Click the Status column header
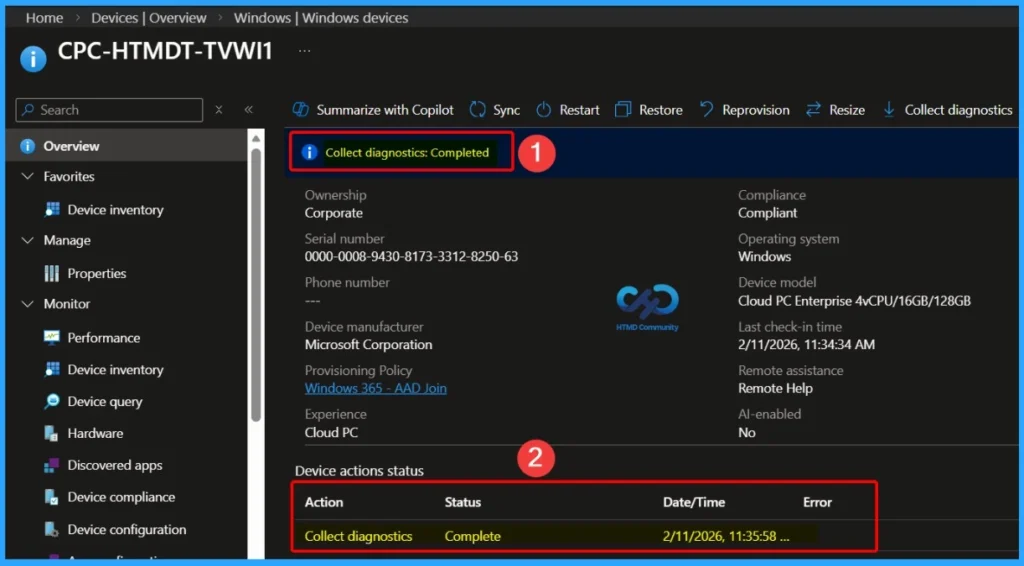1024x566 pixels. (463, 502)
